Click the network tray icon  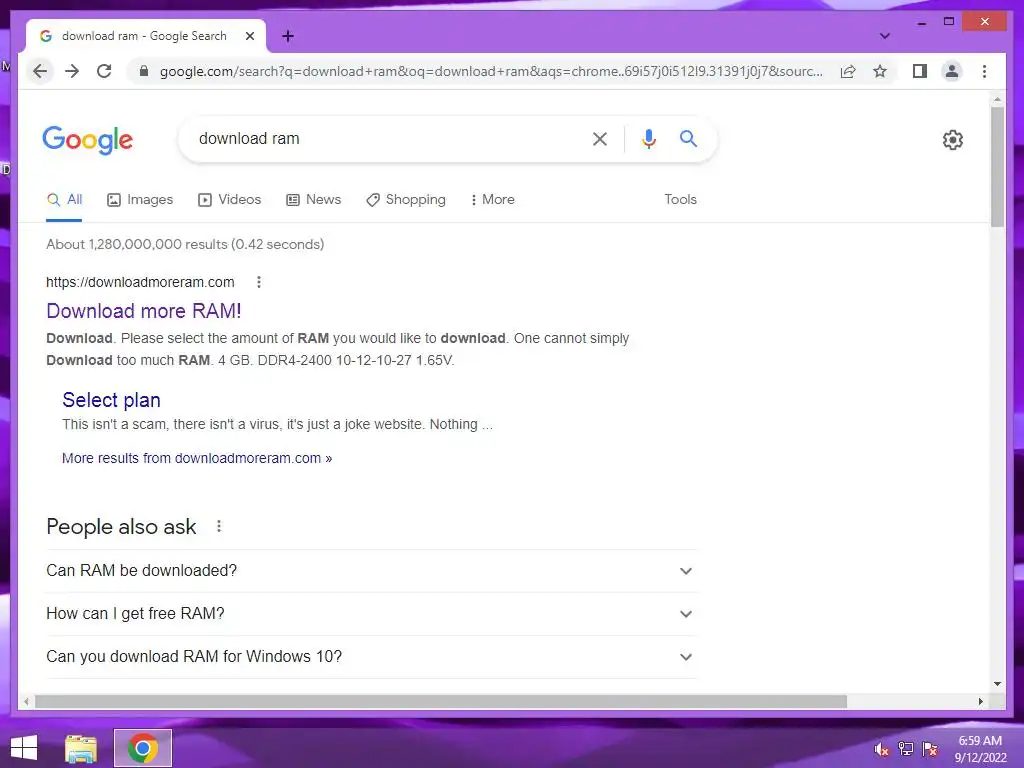906,749
